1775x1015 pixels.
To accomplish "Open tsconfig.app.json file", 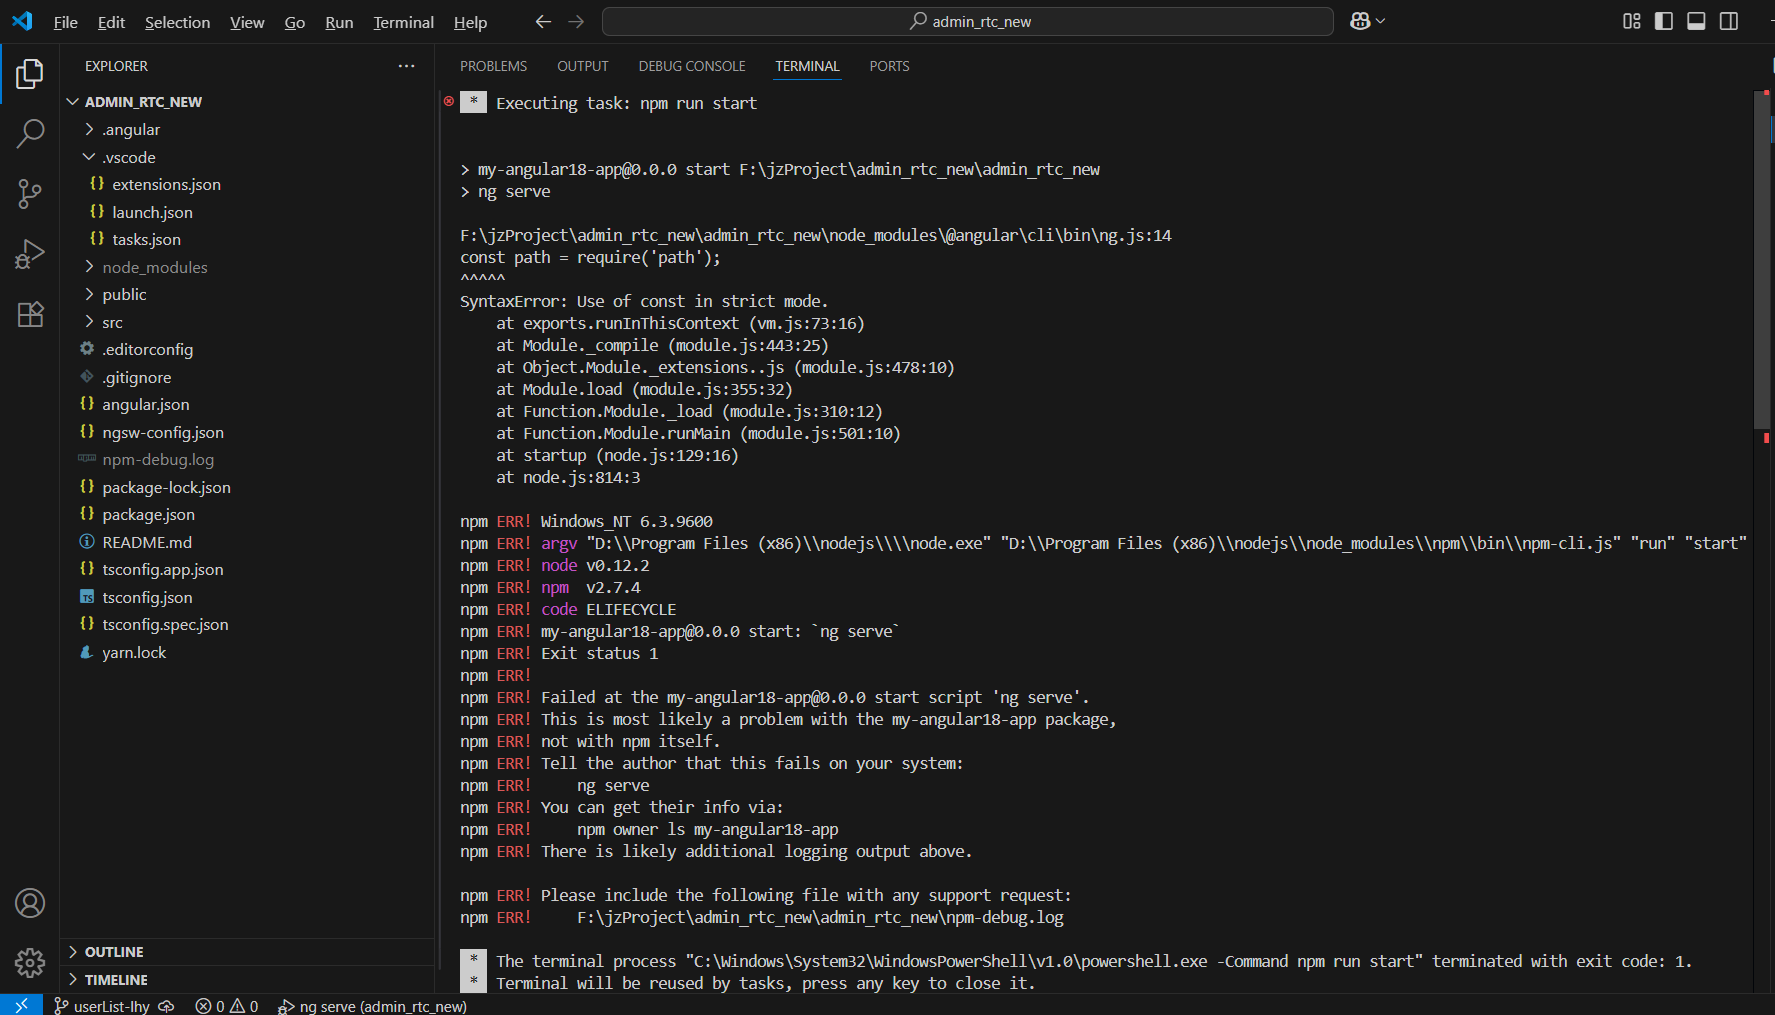I will (x=247, y=569).
